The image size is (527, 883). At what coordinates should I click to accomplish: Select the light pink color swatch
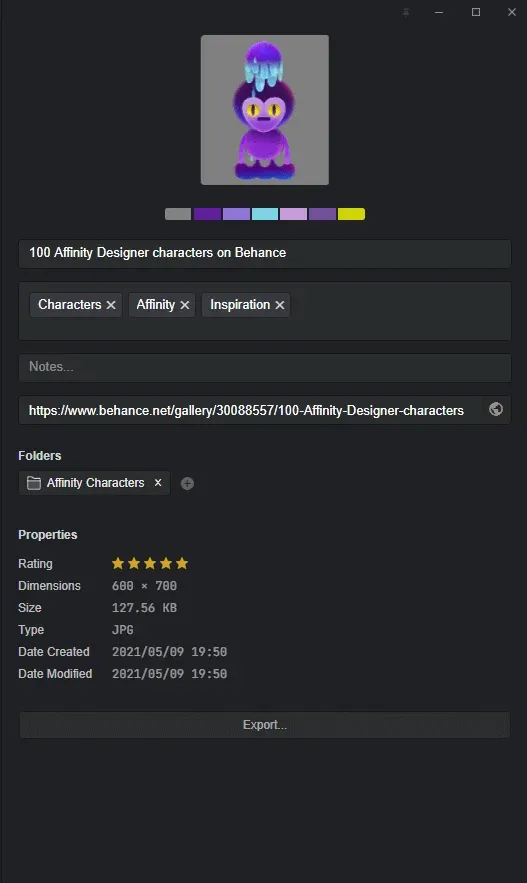[293, 214]
